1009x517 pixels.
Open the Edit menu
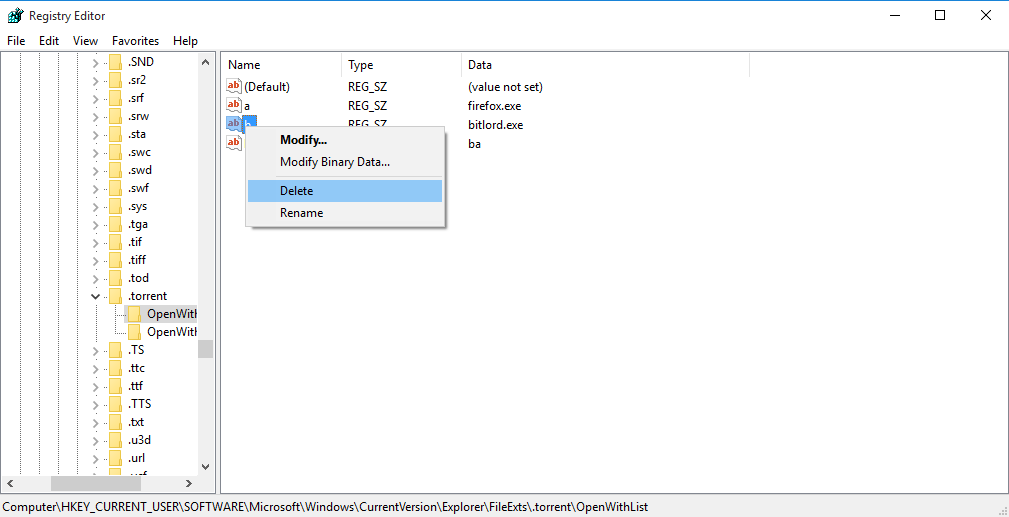point(49,41)
